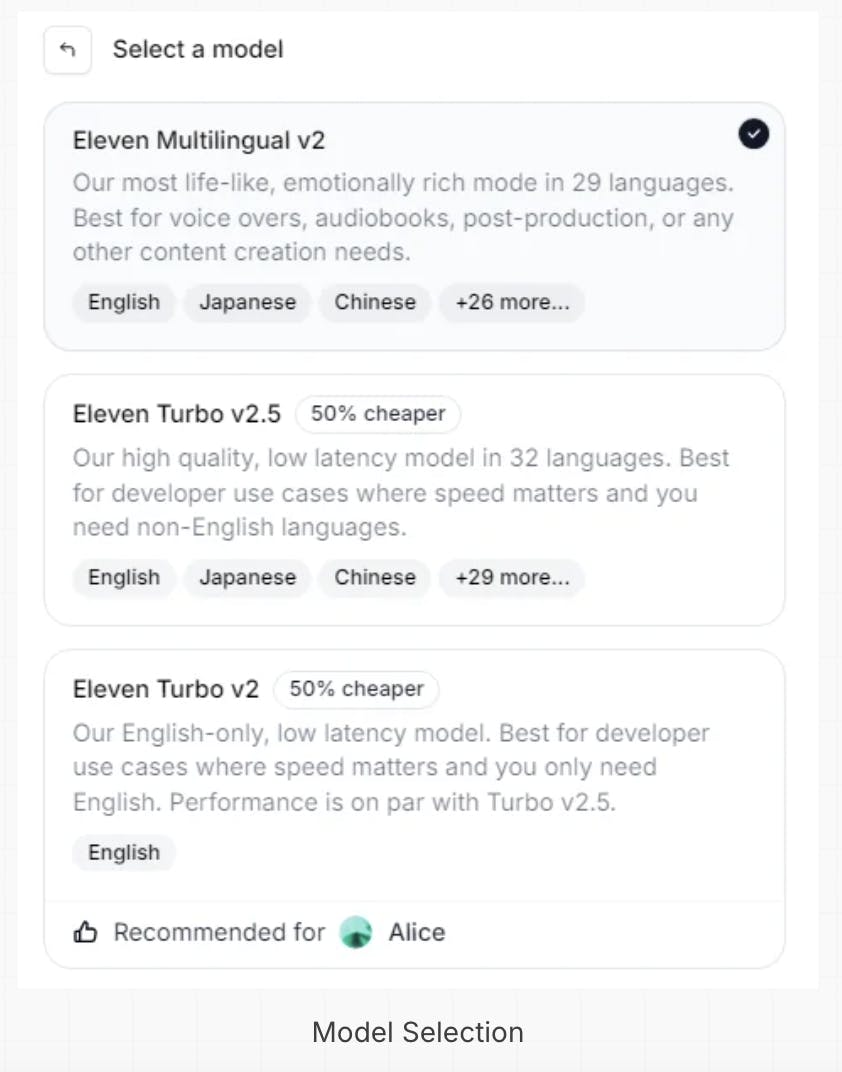Click the Alice voice name
The width and height of the screenshot is (842, 1072).
click(x=417, y=933)
